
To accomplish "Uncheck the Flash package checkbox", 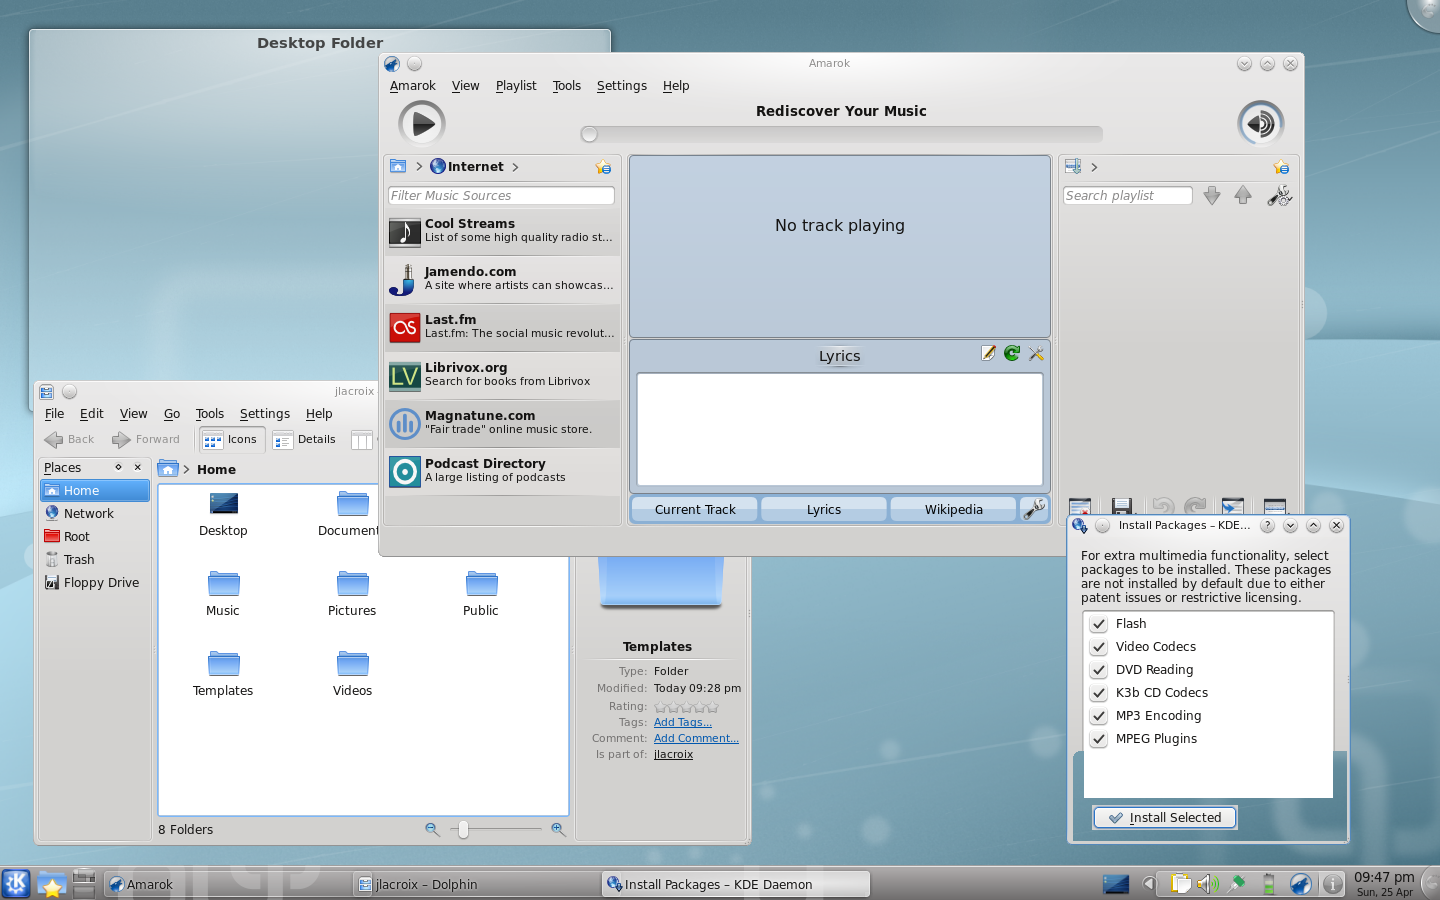I will coord(1099,624).
